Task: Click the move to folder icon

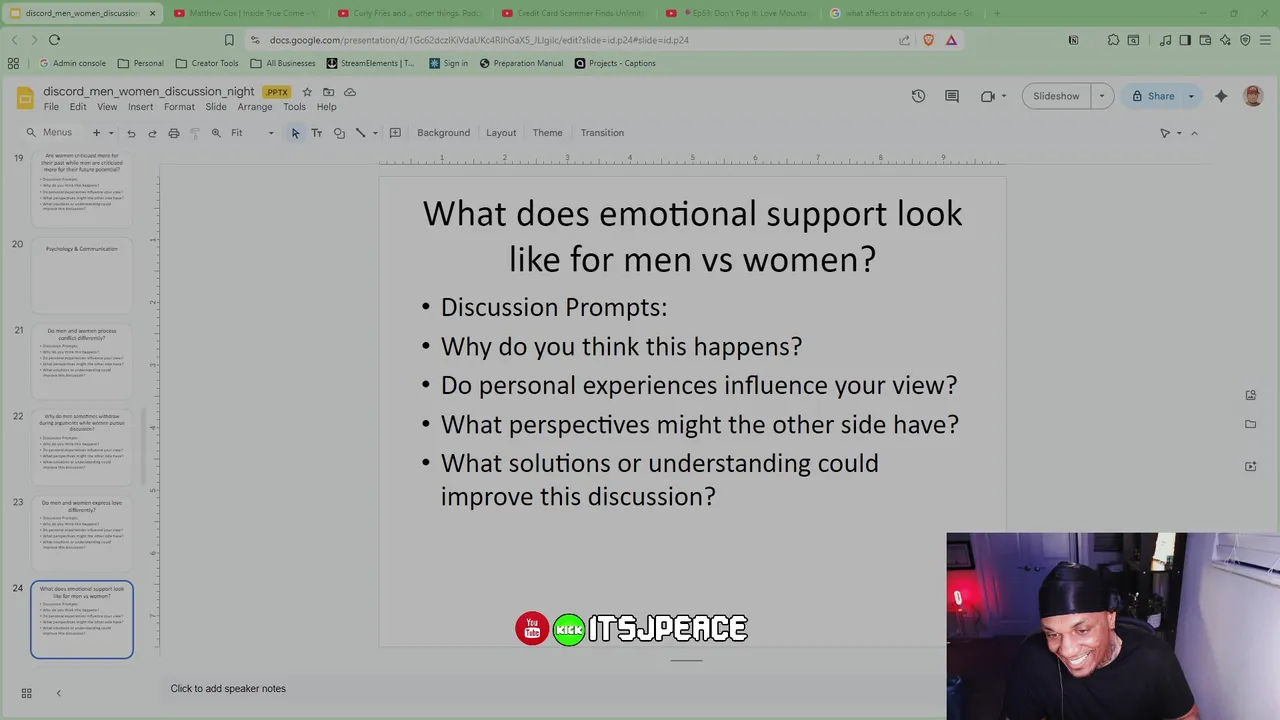Action: click(x=328, y=92)
